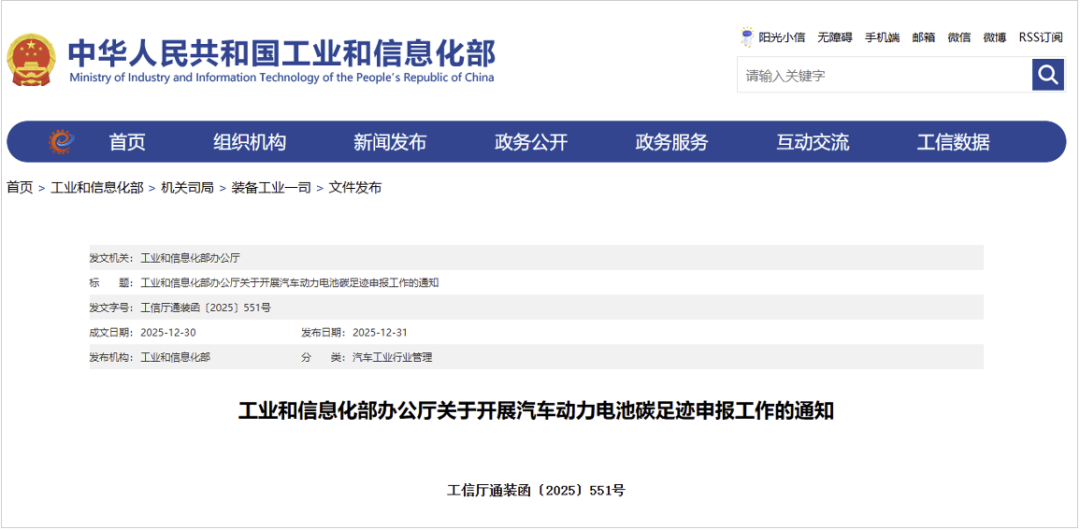Open the 手机端 mobile link
The height and width of the screenshot is (530, 1080).
[x=882, y=38]
